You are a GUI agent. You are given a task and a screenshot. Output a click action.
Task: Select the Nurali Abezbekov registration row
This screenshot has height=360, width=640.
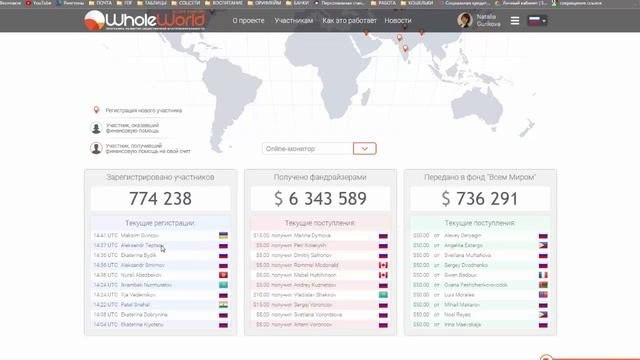point(160,275)
